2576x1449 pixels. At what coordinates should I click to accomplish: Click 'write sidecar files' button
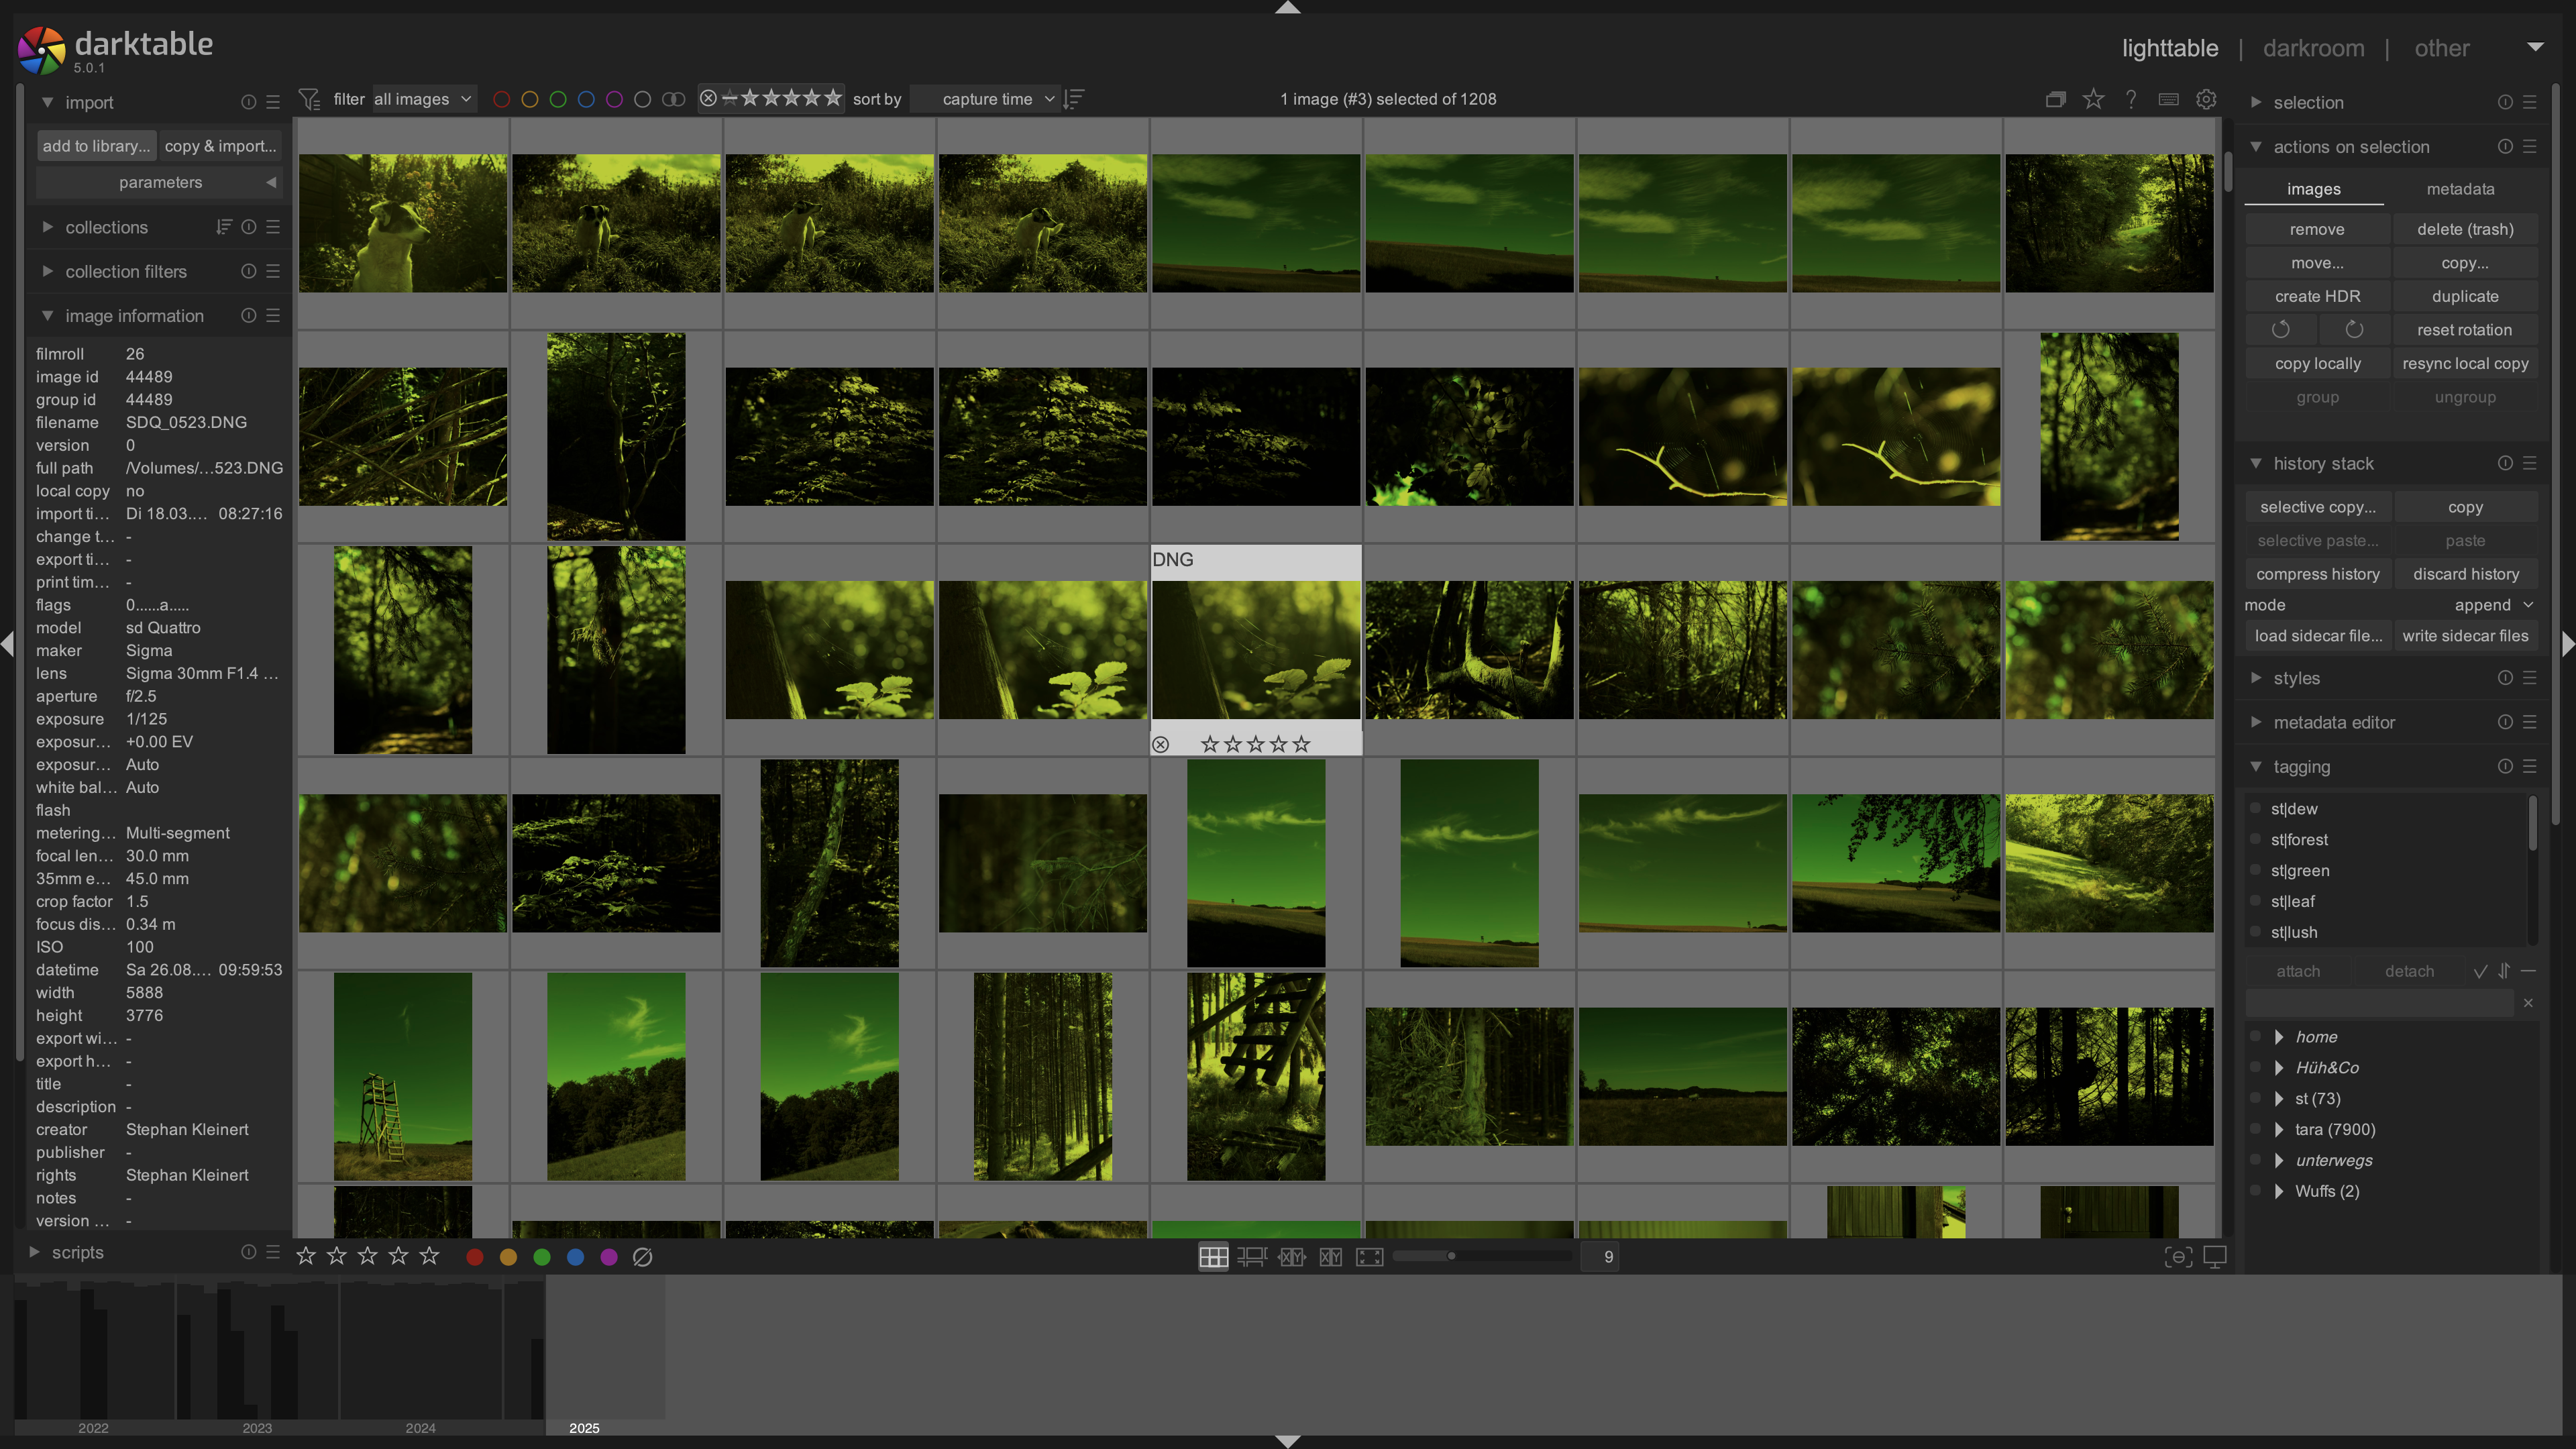(x=2465, y=636)
